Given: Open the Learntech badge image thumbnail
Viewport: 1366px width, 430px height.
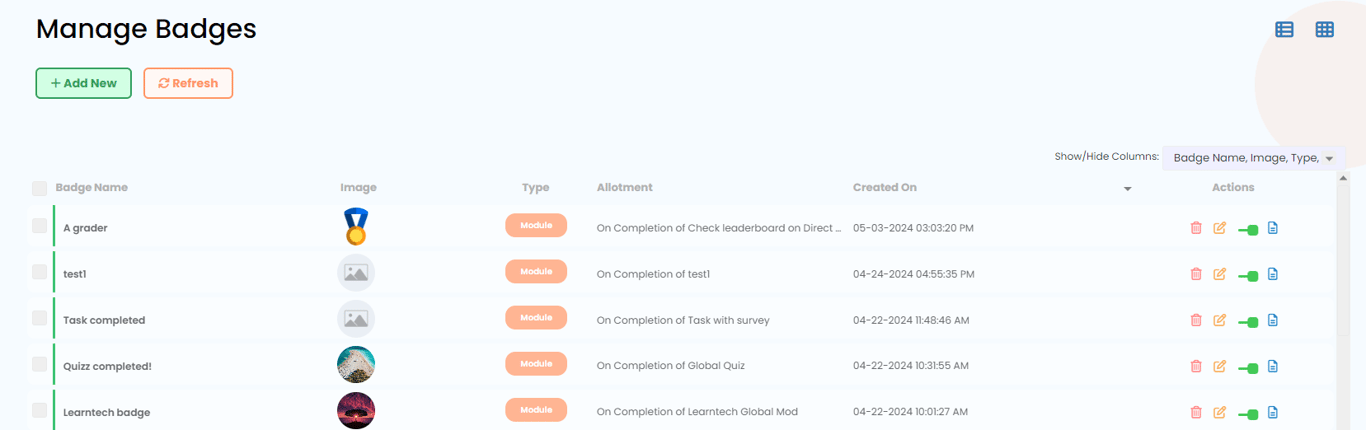Looking at the screenshot, I should point(356,411).
